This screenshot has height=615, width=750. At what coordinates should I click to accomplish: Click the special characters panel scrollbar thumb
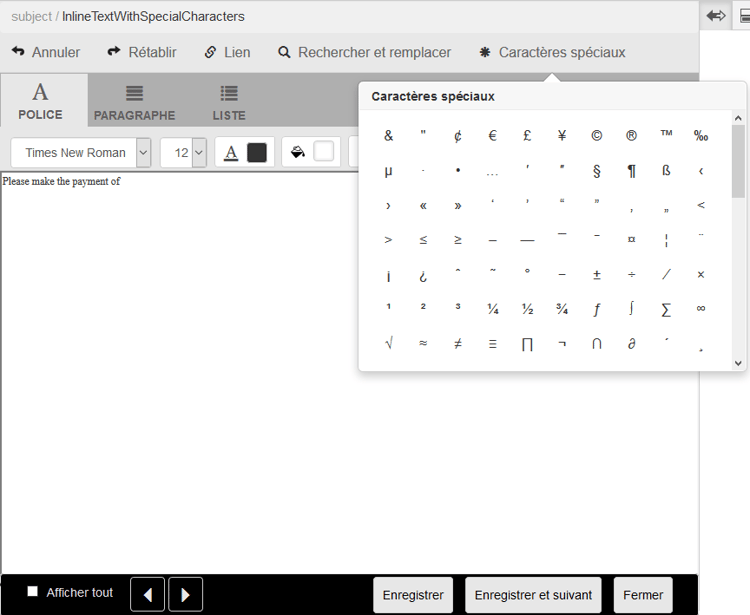point(738,161)
